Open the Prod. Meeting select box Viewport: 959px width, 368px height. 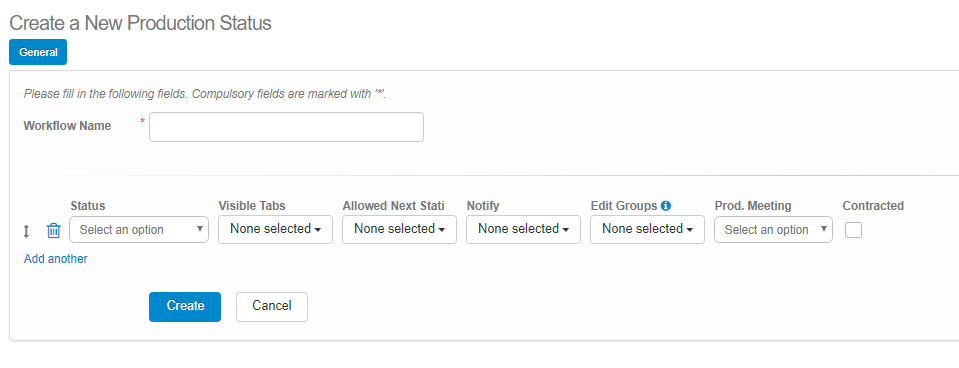(773, 230)
